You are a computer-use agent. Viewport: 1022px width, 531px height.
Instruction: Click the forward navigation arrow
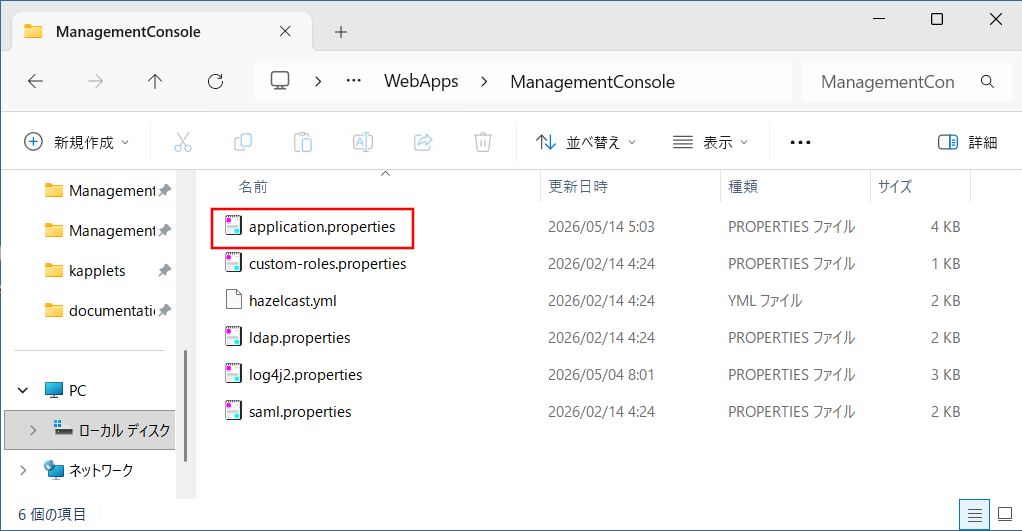[95, 81]
